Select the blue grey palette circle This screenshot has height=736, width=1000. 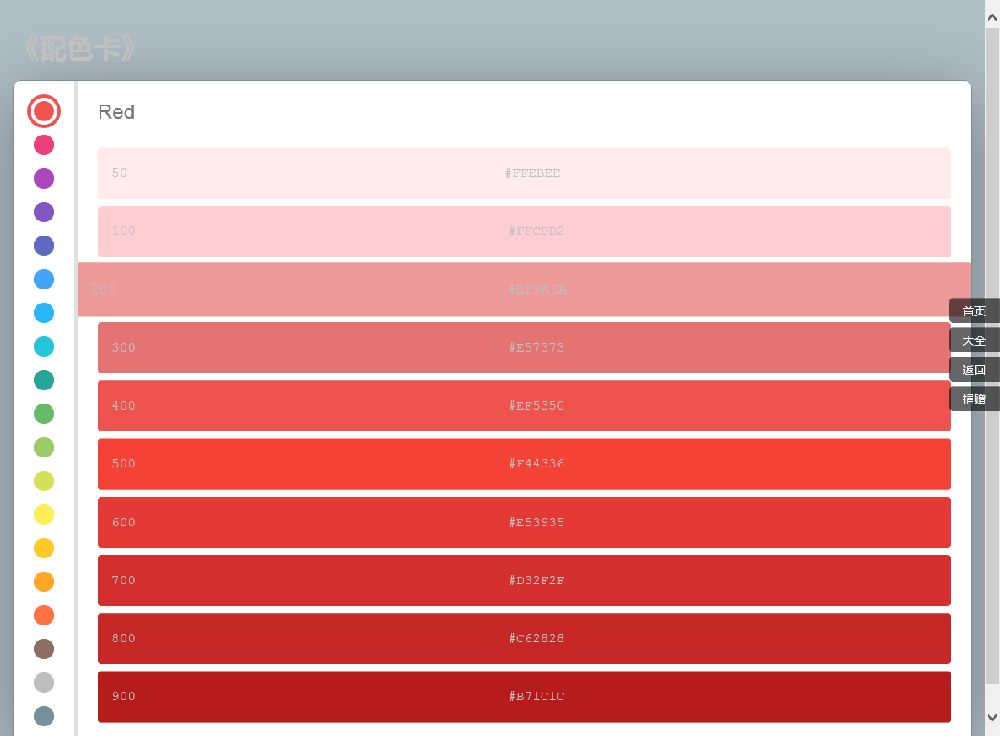coord(44,716)
